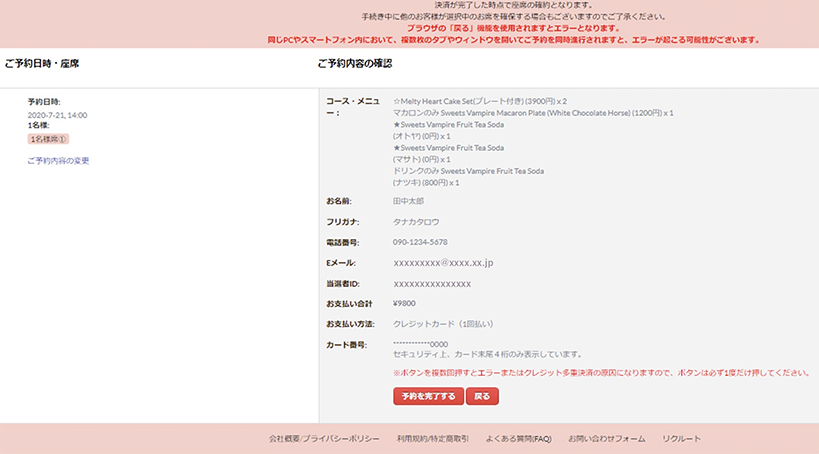
Task: Click the reservation date 2020-7-21, 14:00
Action: click(x=57, y=115)
